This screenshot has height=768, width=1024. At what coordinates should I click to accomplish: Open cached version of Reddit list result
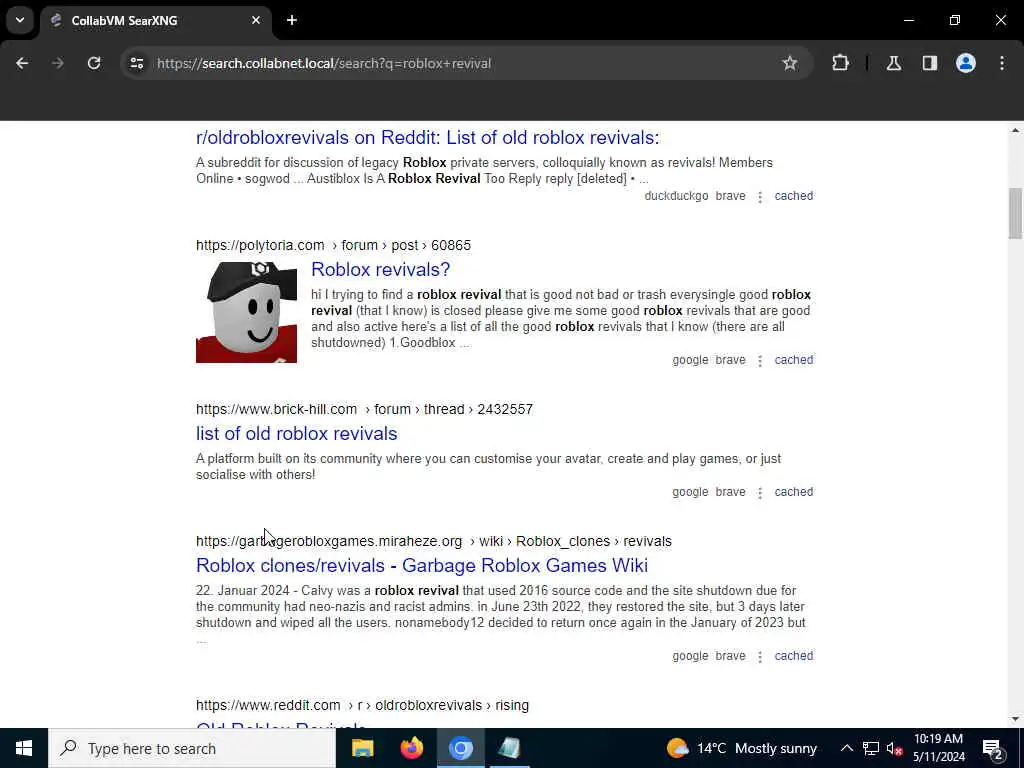[x=793, y=196]
